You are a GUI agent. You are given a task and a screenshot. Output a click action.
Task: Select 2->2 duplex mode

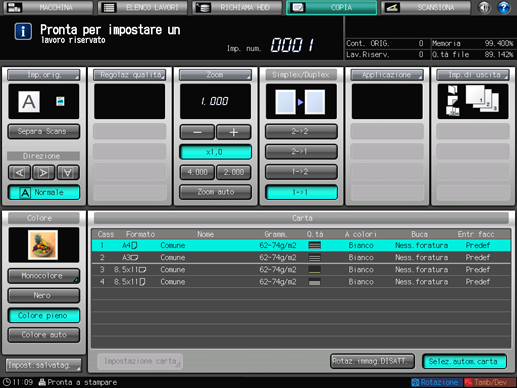click(x=301, y=131)
